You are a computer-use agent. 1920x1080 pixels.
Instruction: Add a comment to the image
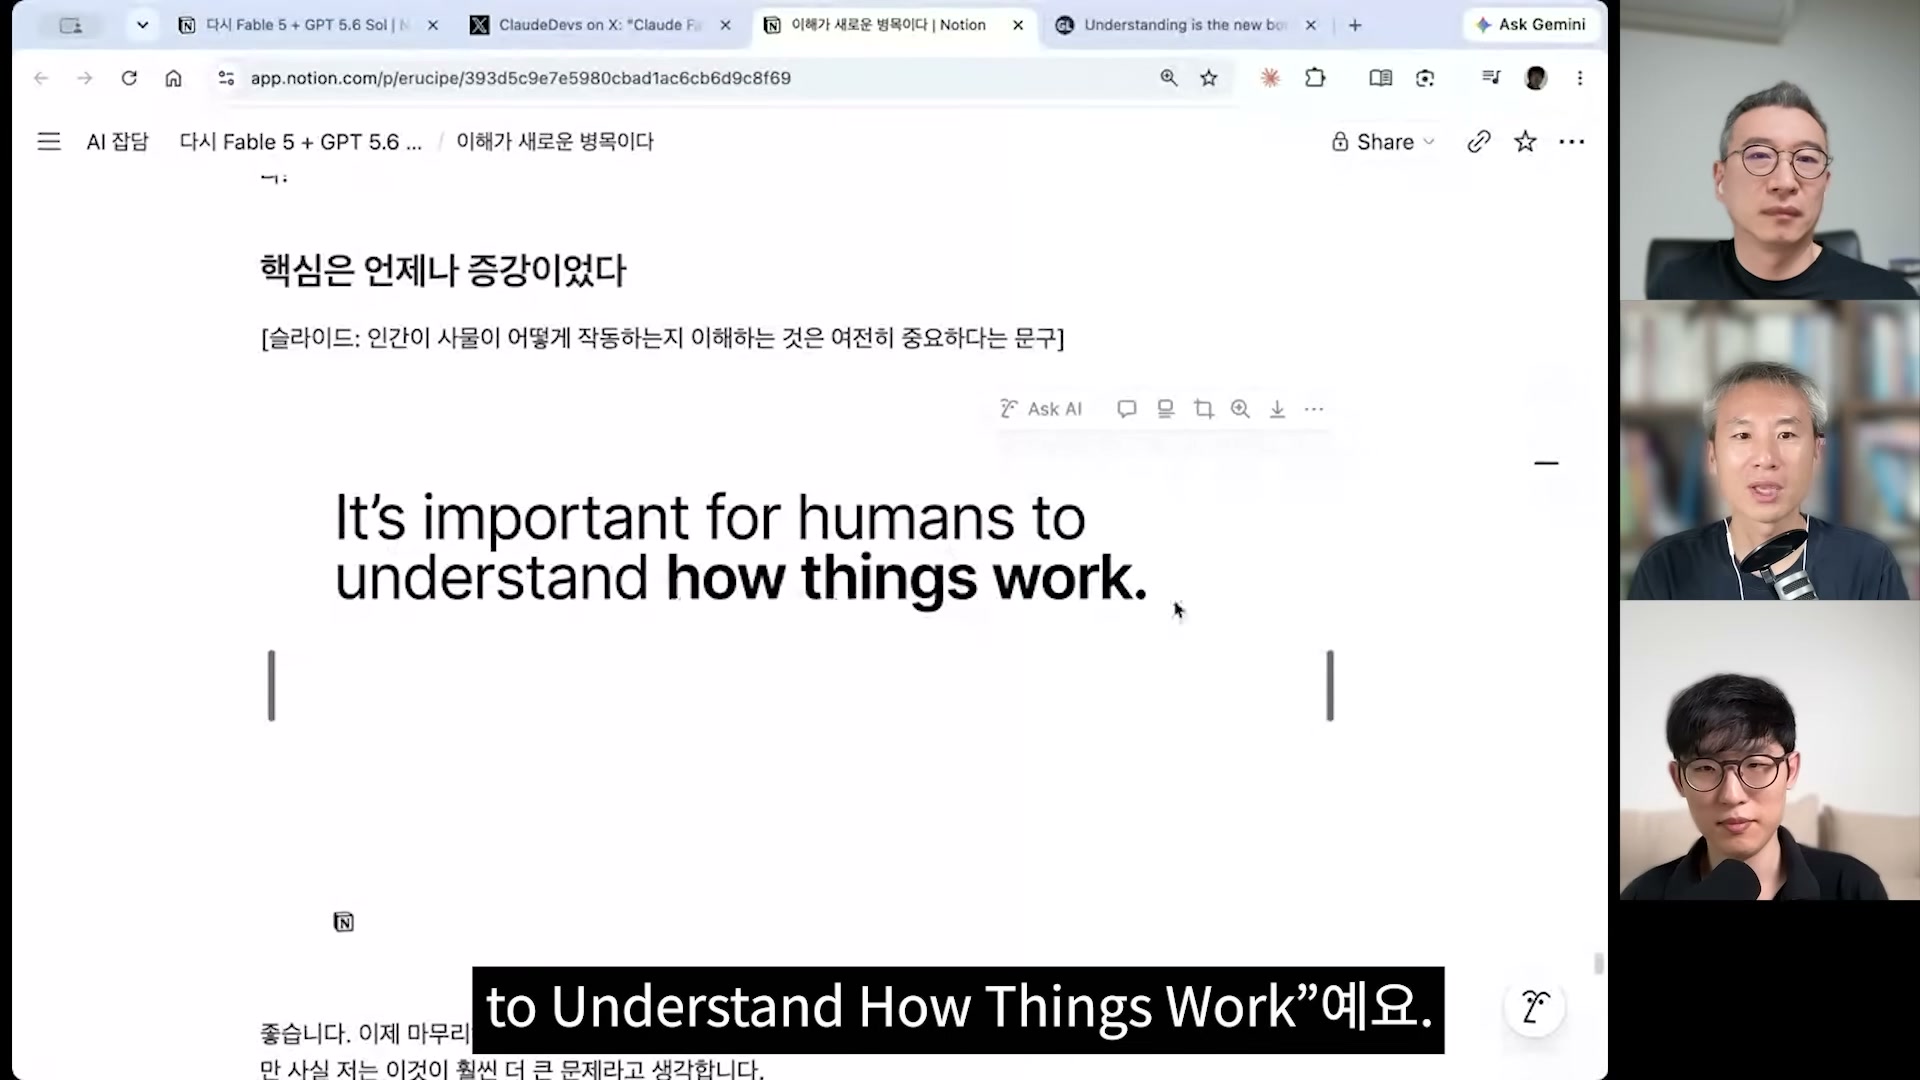(x=1127, y=409)
